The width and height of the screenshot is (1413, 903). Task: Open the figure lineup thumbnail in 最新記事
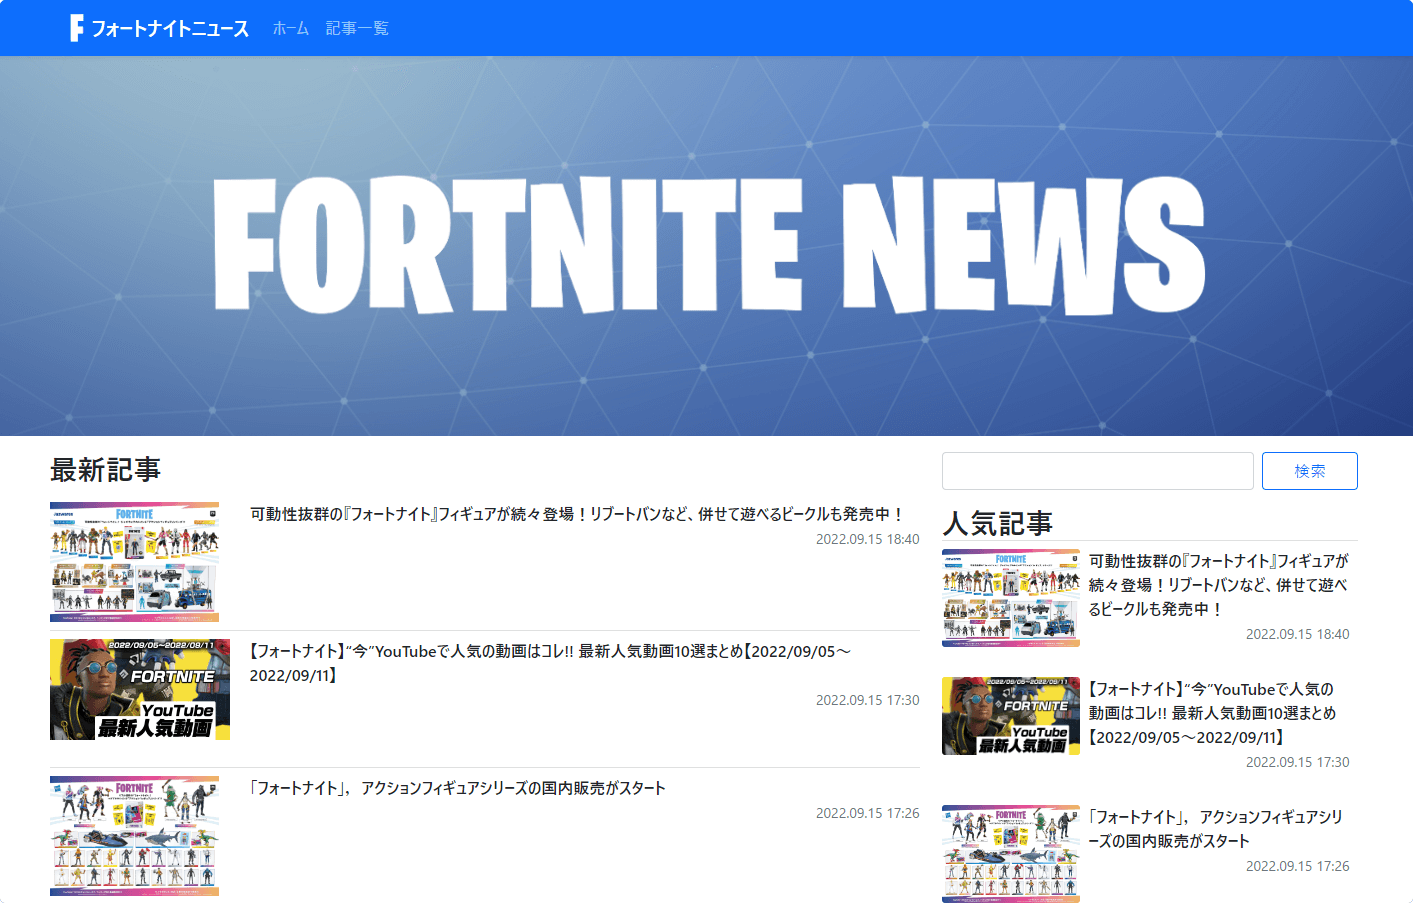pyautogui.click(x=134, y=562)
